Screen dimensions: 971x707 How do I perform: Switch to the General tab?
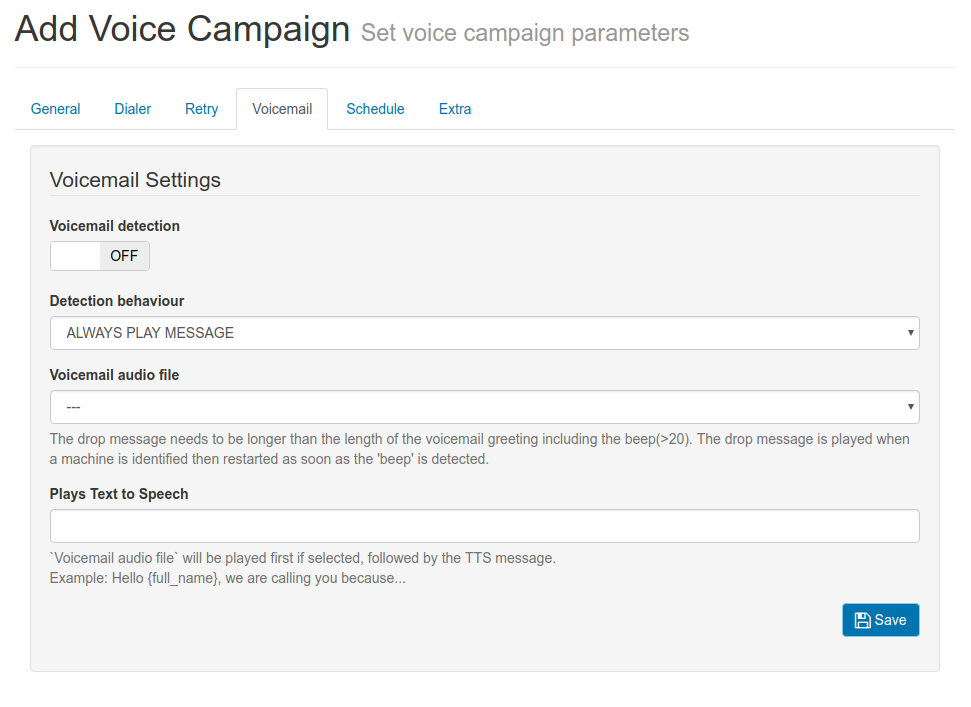[x=56, y=109]
